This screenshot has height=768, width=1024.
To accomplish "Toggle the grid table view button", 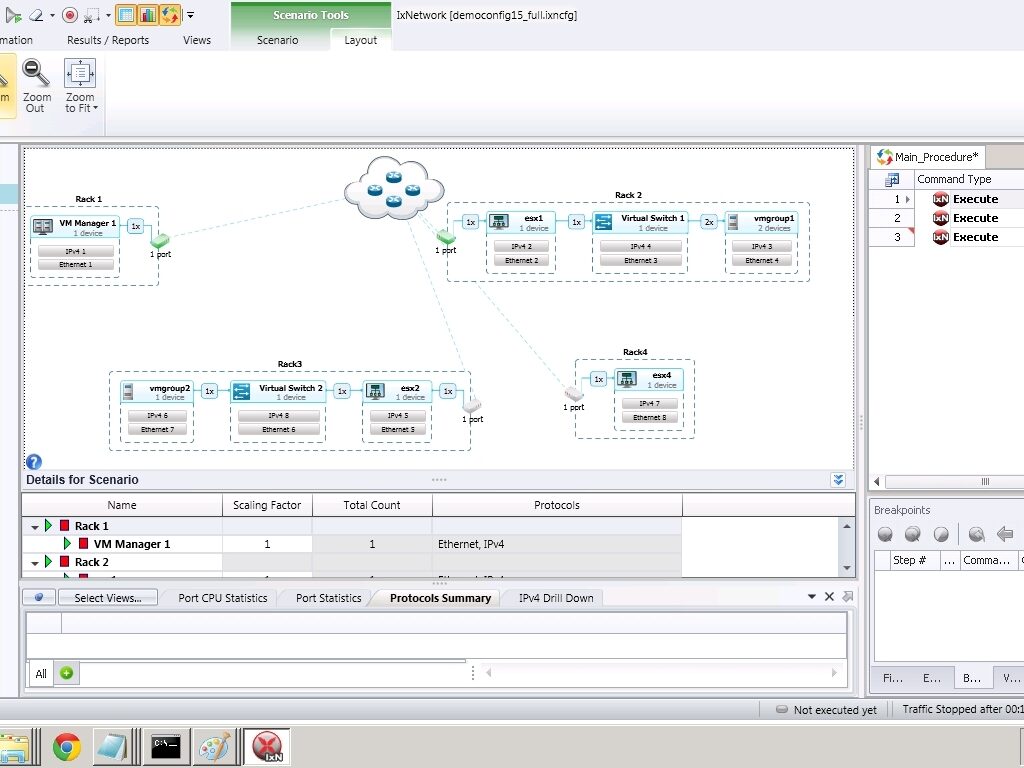I will tap(126, 14).
